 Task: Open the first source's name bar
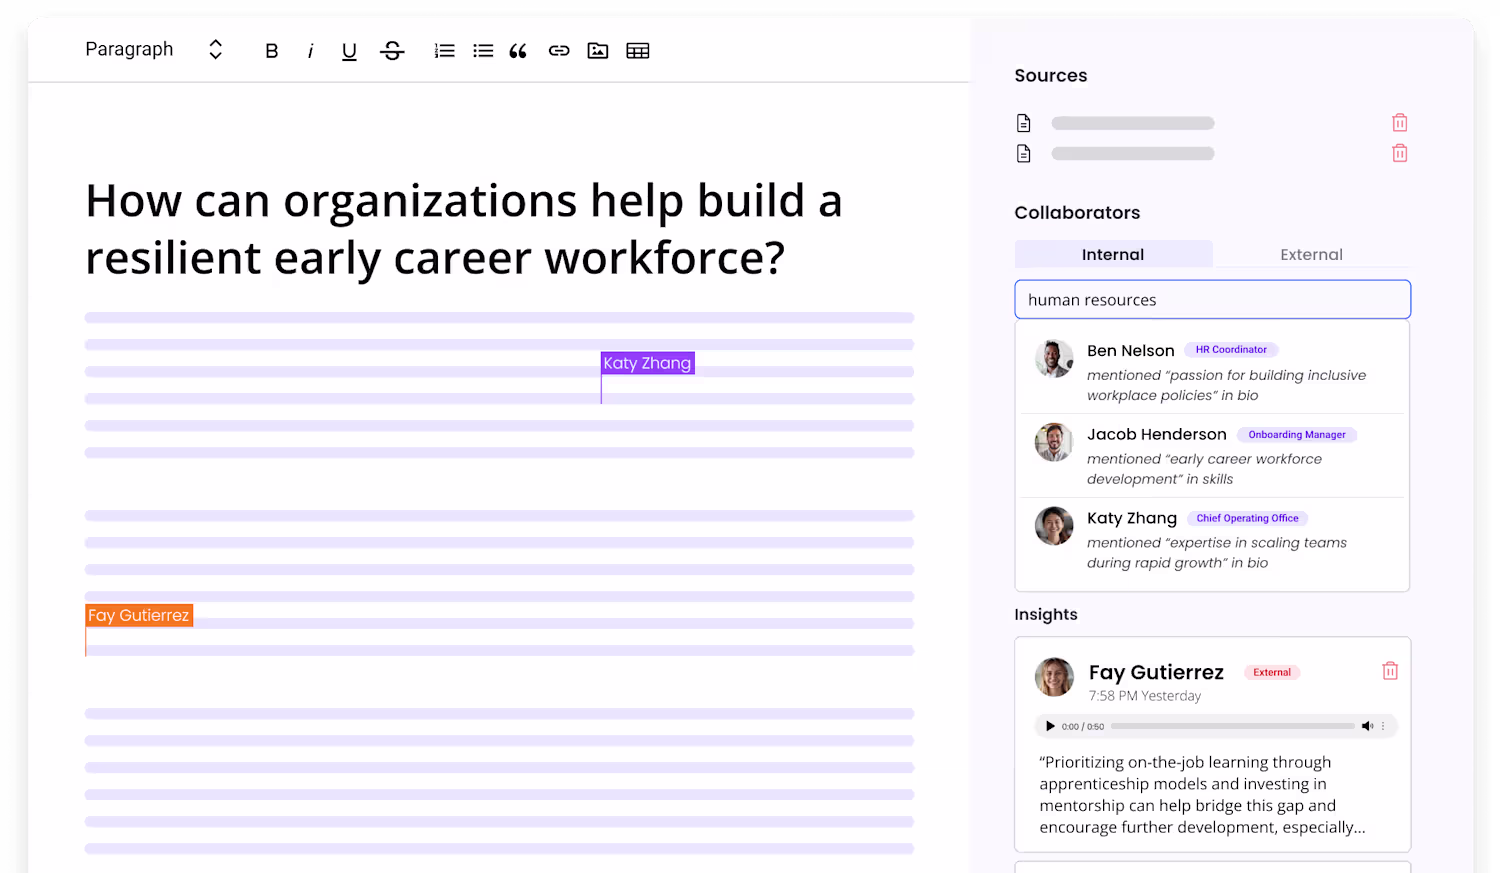tap(1133, 123)
